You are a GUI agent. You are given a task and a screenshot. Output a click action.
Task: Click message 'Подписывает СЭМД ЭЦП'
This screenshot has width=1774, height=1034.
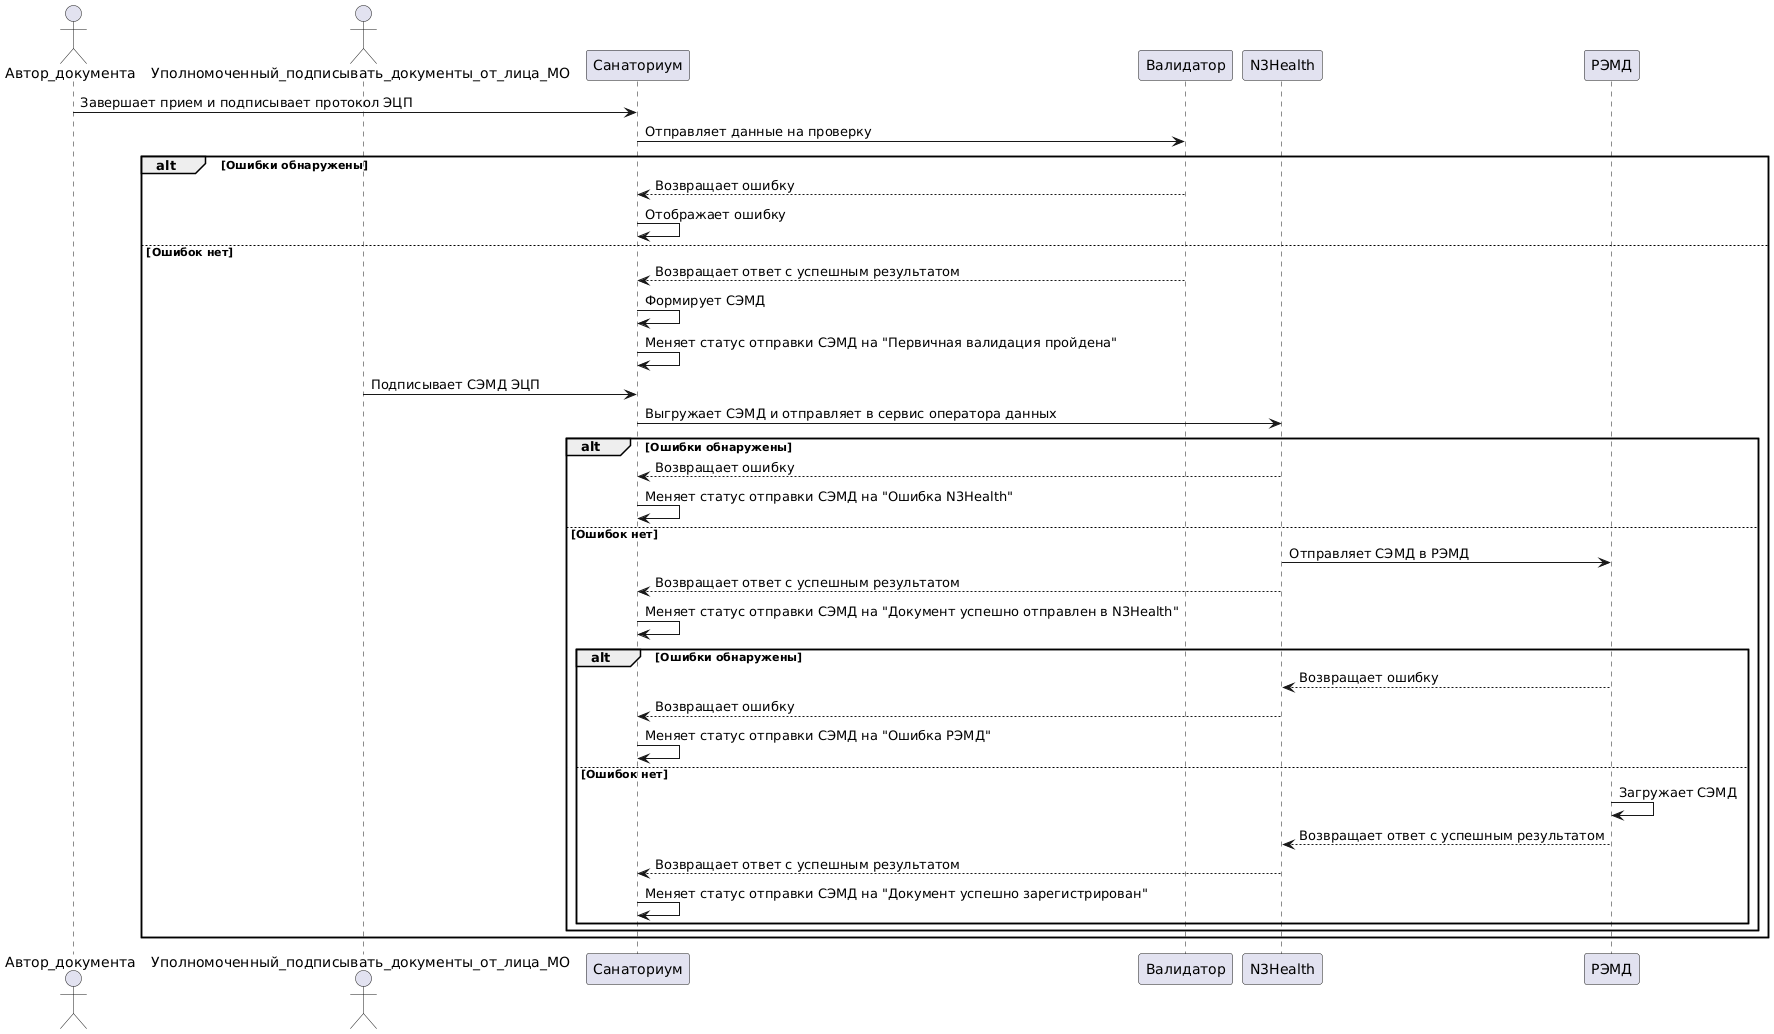coord(455,385)
